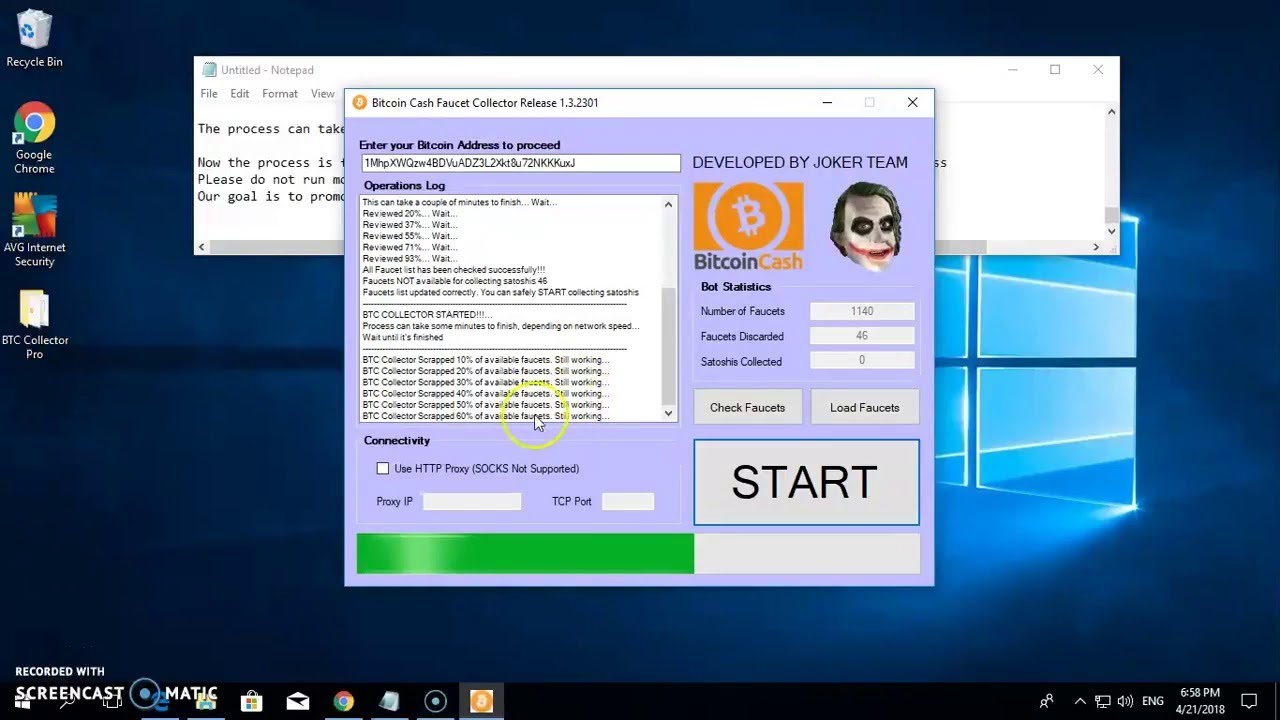This screenshot has height=720, width=1280.
Task: Open File Explorer from the taskbar
Action: [x=206, y=701]
